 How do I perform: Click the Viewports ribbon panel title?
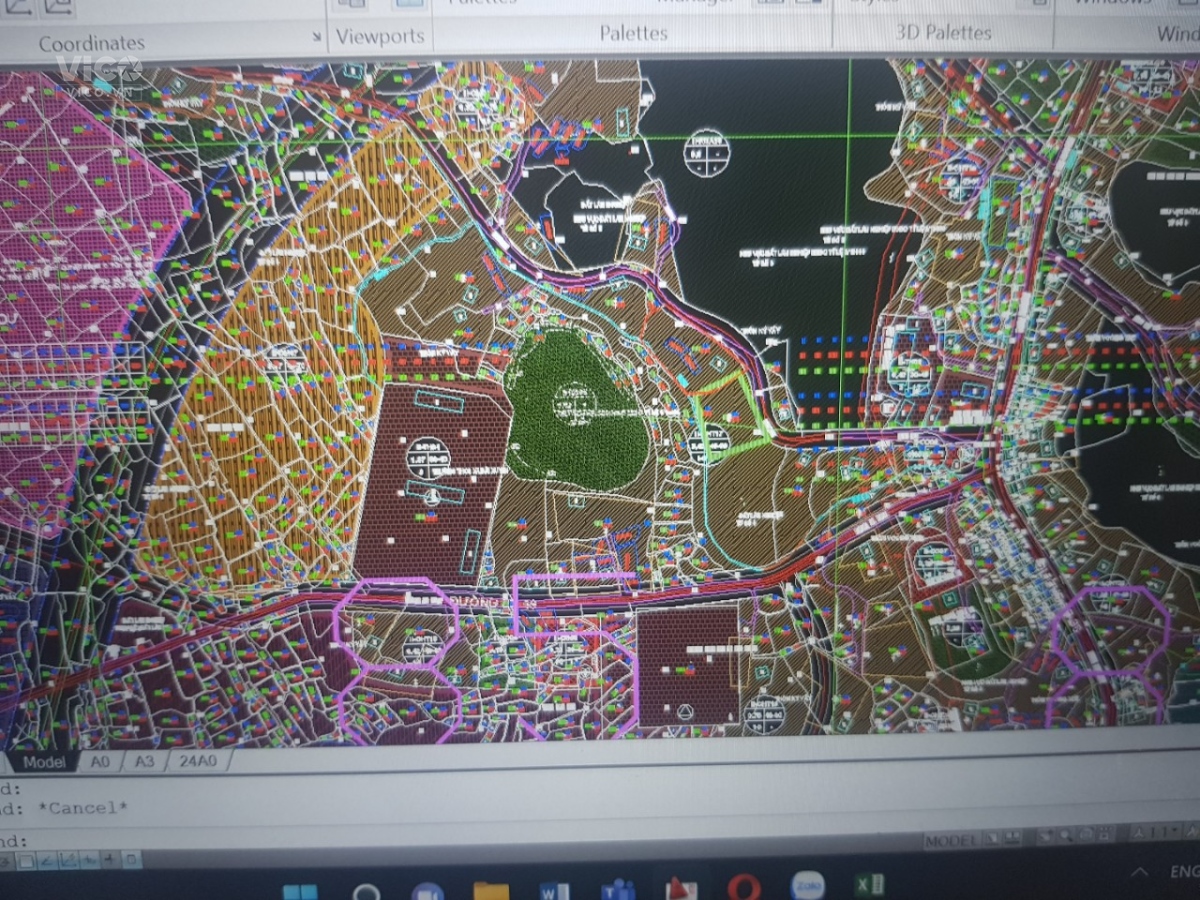click(x=379, y=37)
